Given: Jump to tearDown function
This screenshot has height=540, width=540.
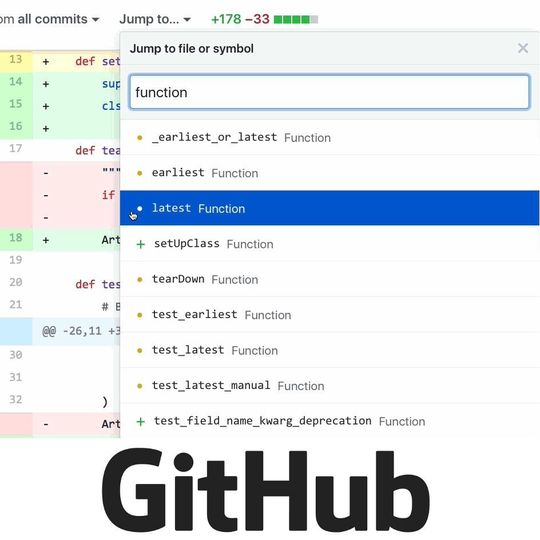Looking at the screenshot, I should pos(330,279).
